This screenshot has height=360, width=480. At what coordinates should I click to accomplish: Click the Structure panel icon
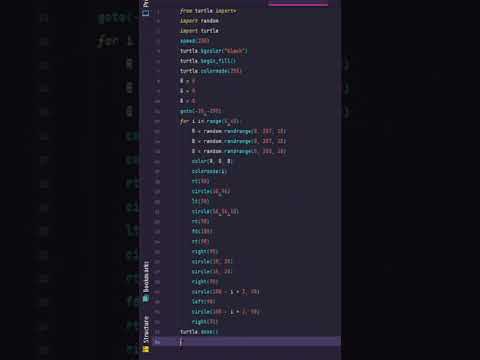pos(146,349)
